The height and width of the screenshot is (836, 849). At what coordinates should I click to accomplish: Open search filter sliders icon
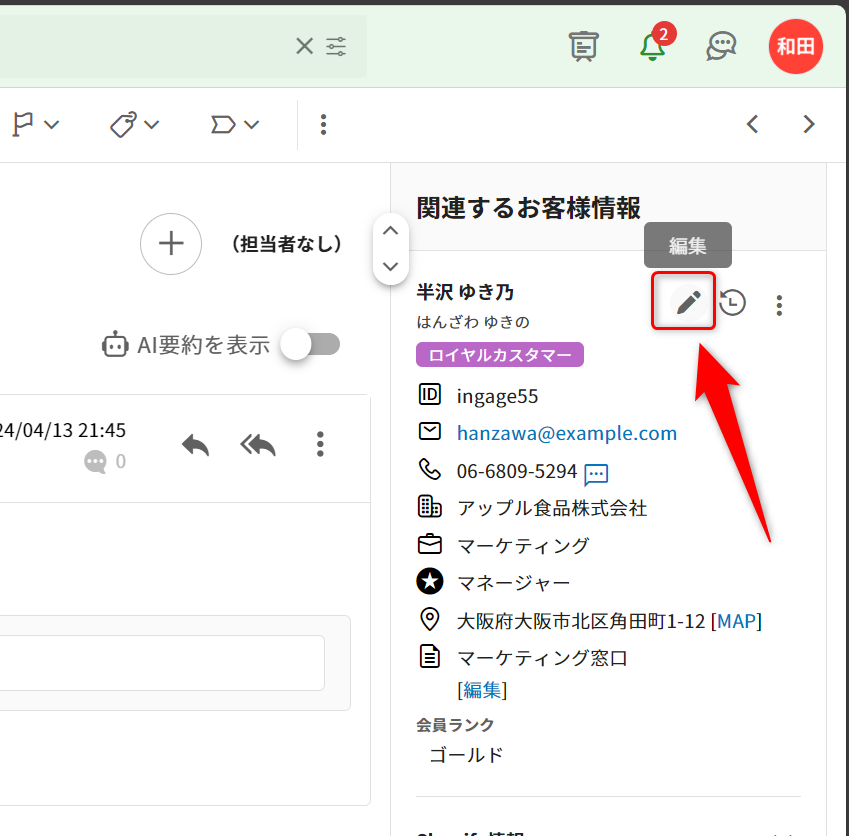(337, 46)
